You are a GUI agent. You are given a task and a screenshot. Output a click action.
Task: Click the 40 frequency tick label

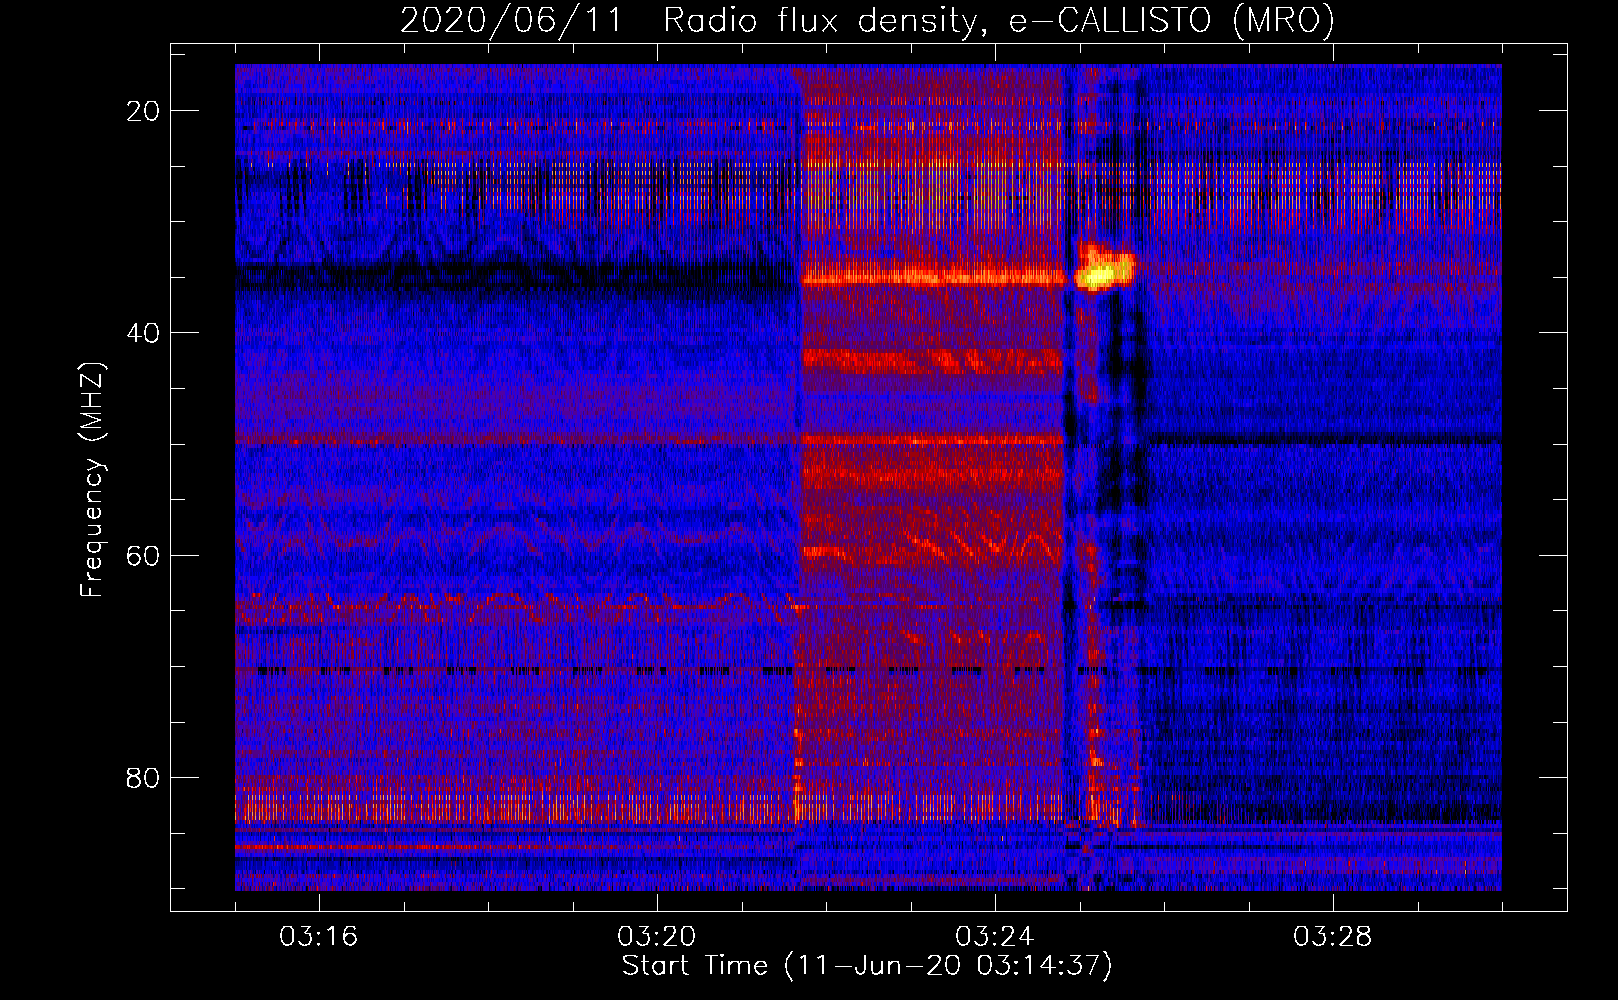pyautogui.click(x=144, y=333)
